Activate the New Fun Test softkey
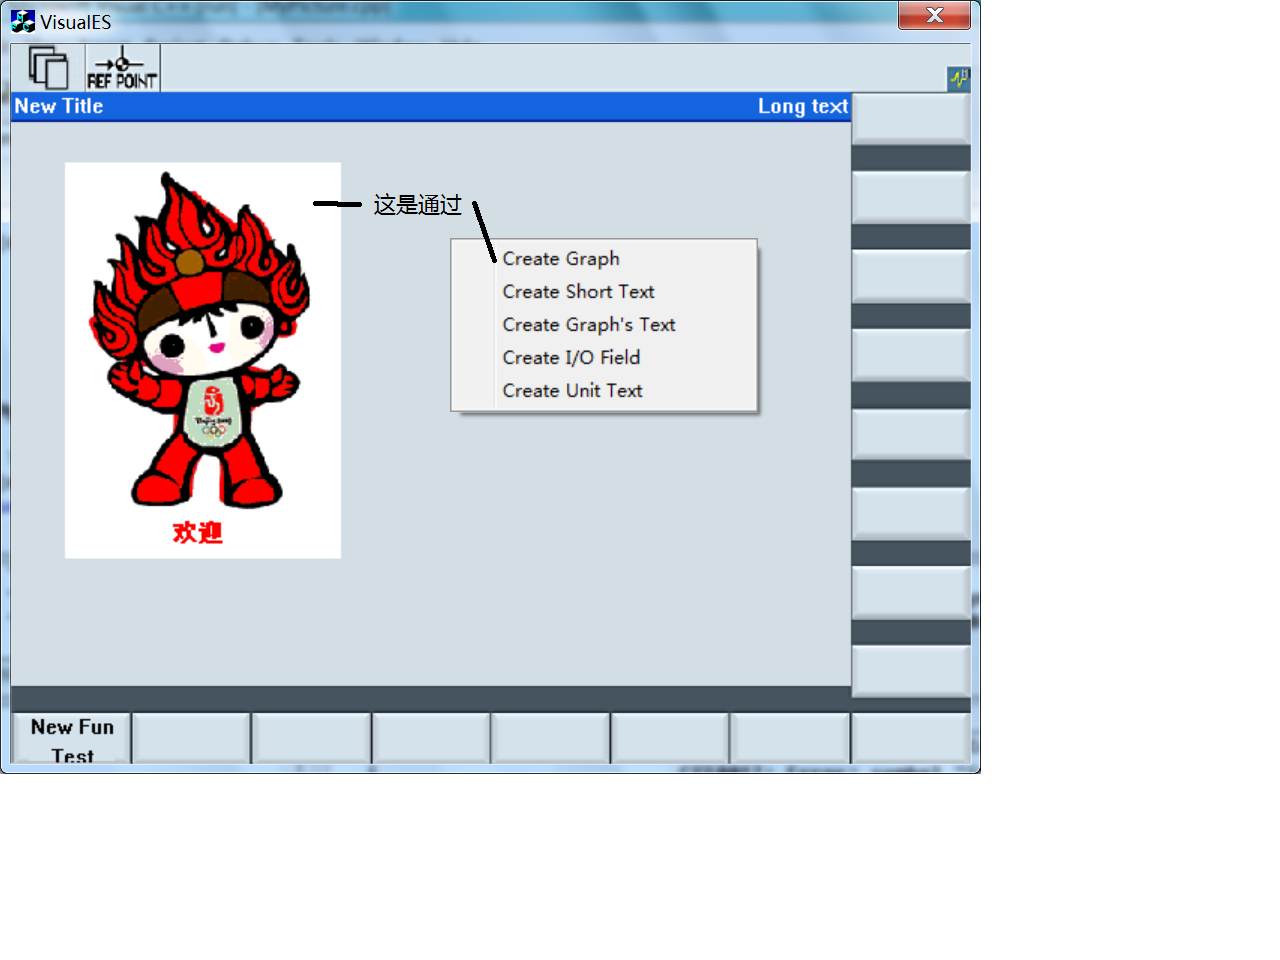1280x960 pixels. (x=72, y=739)
